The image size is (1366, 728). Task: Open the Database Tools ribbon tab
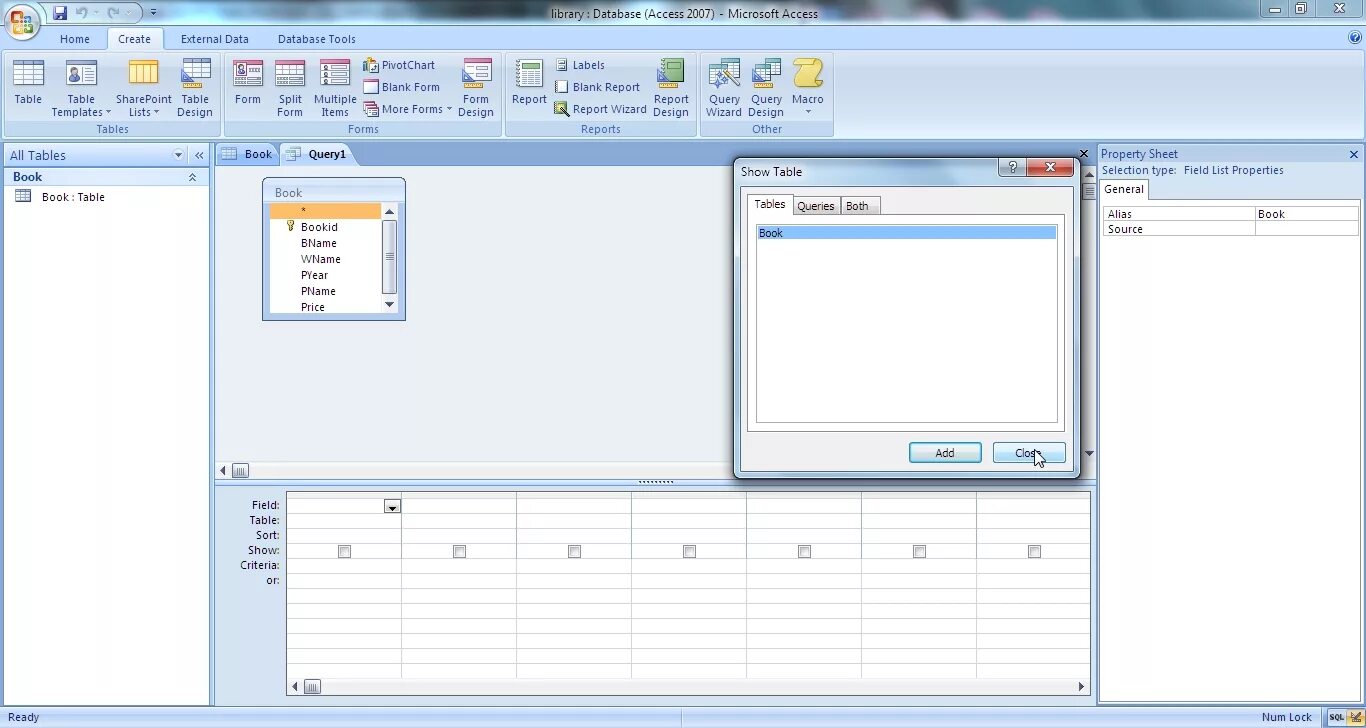click(316, 39)
